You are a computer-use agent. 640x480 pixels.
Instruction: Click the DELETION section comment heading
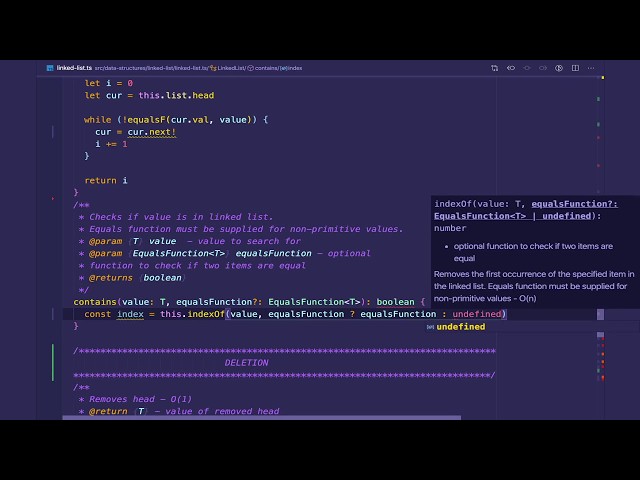247,363
